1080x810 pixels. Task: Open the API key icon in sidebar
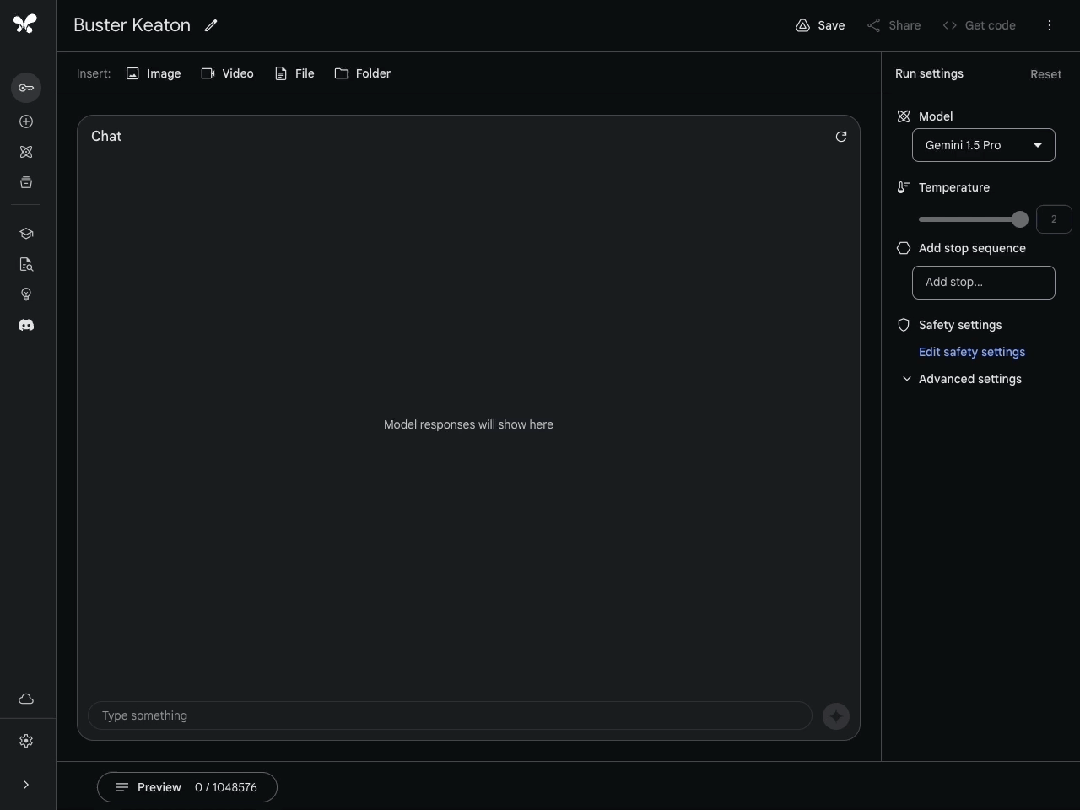26,87
